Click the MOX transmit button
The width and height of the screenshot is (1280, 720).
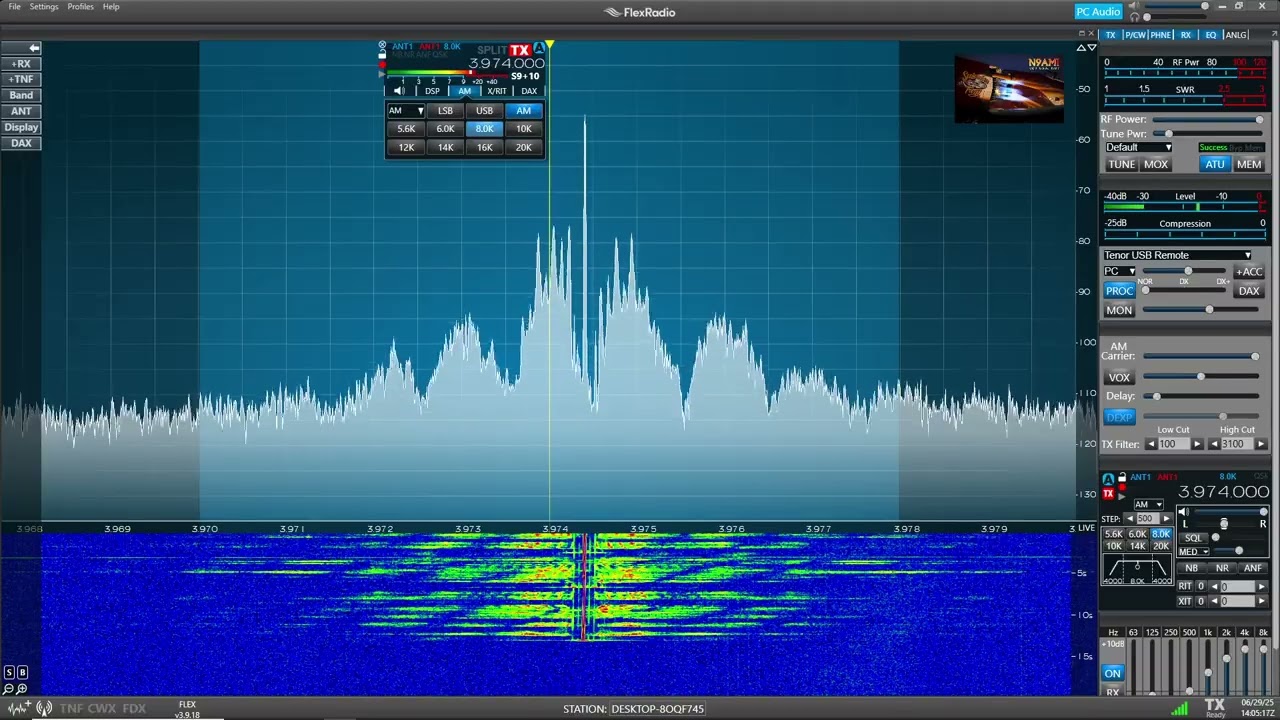point(1155,165)
